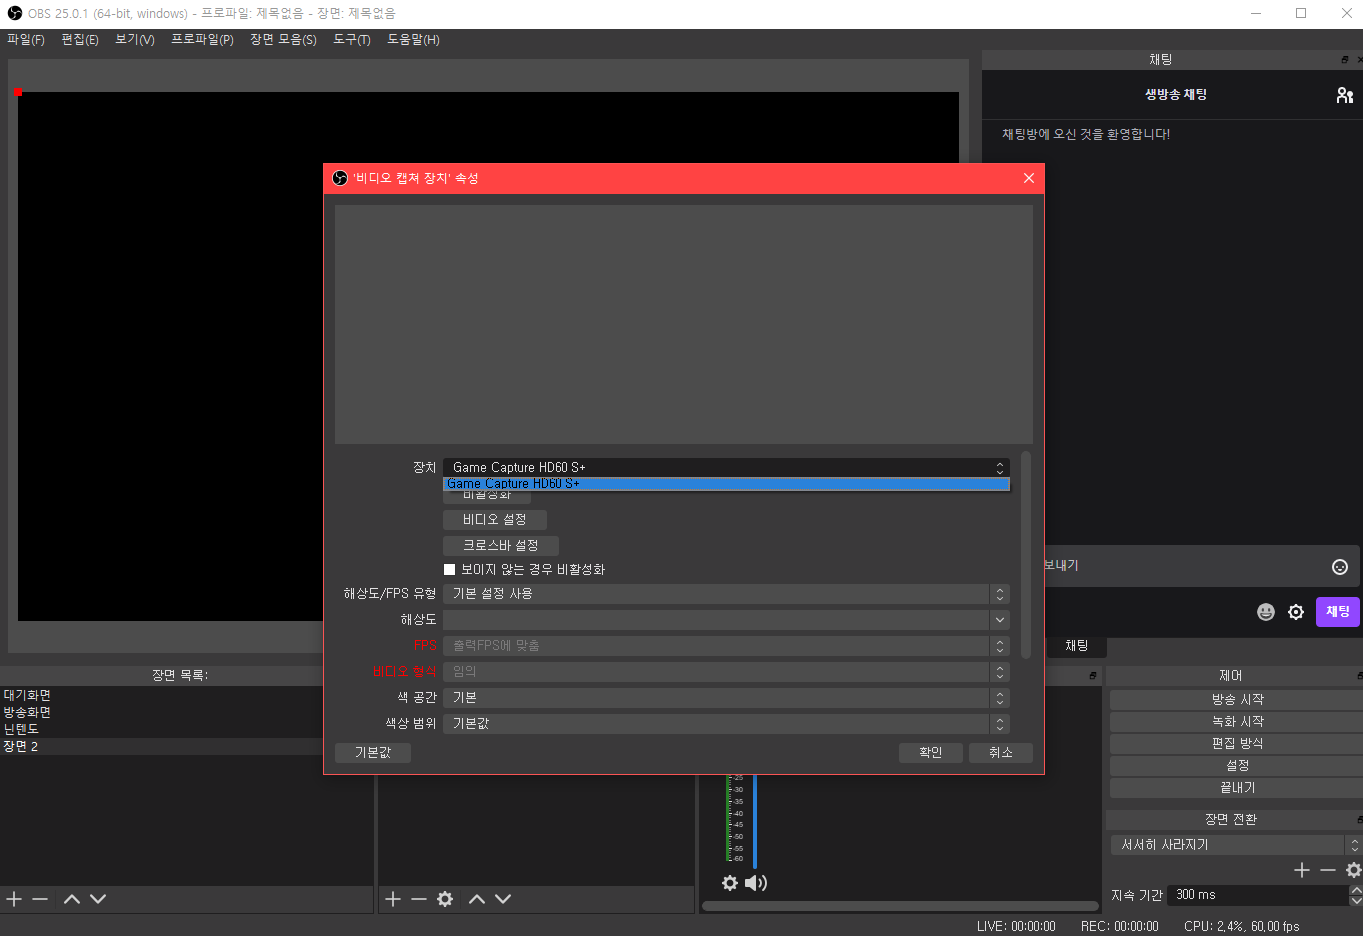Screen dimensions: 1363x936
Task: Open transition properties gear icon
Action: click(1354, 870)
